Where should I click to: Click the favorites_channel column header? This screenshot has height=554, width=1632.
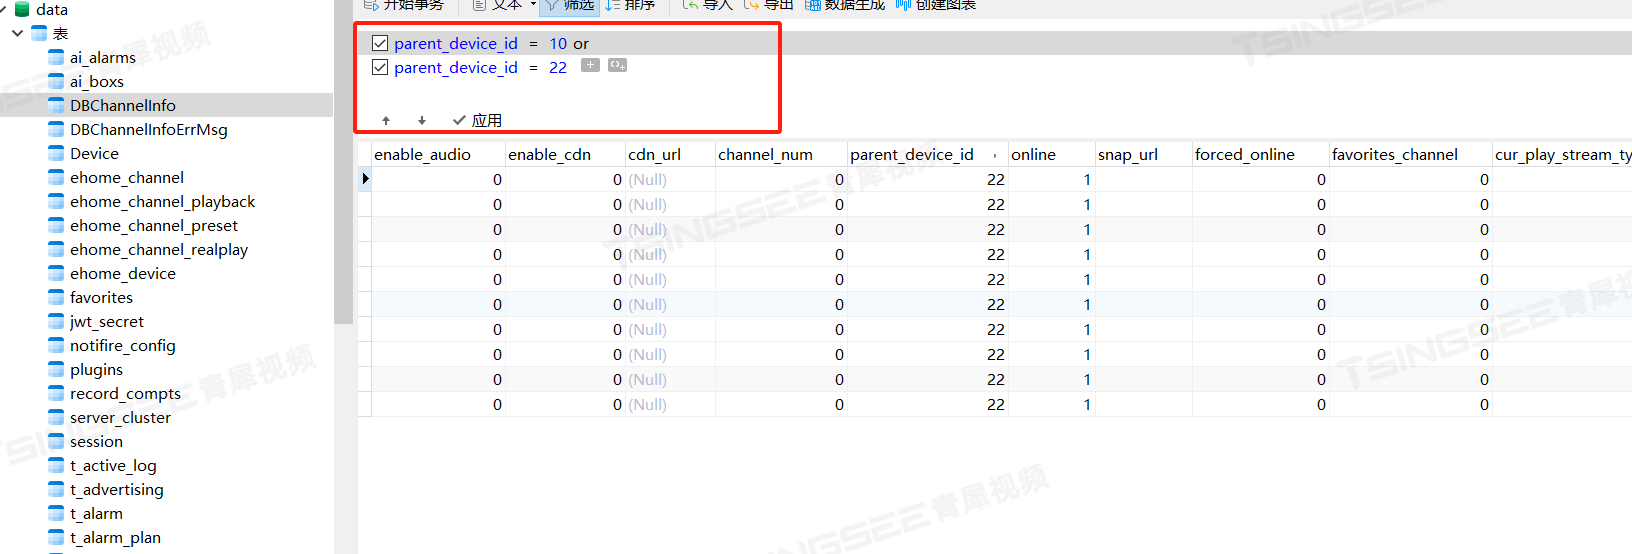1410,154
